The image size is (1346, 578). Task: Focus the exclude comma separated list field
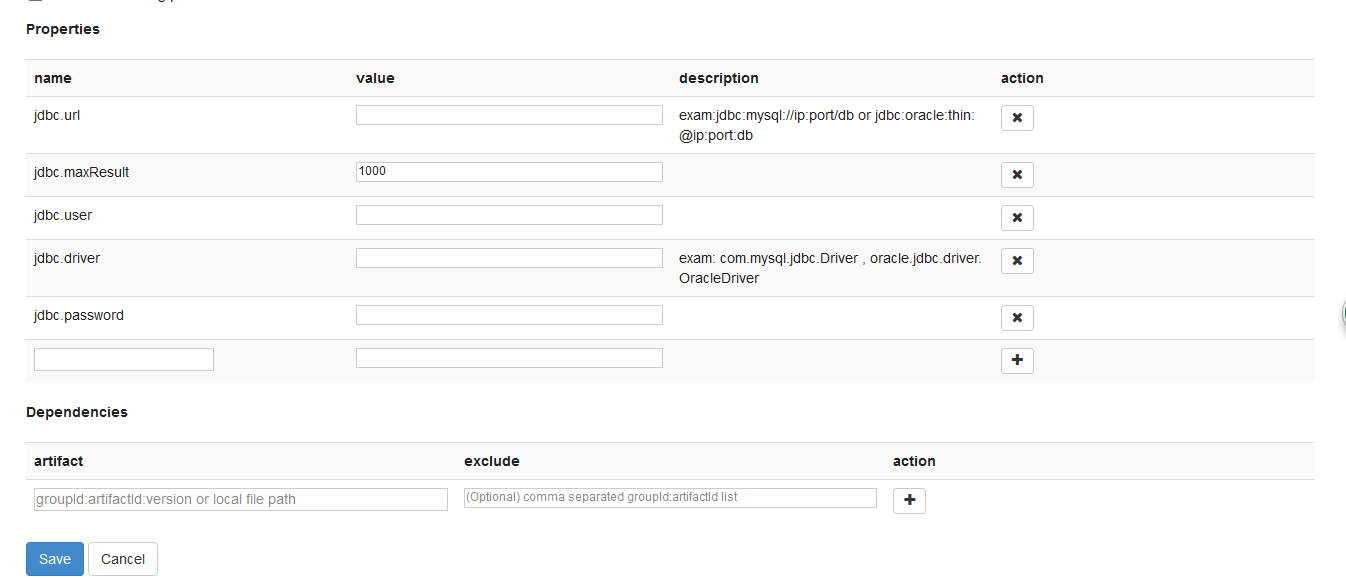(x=670, y=497)
